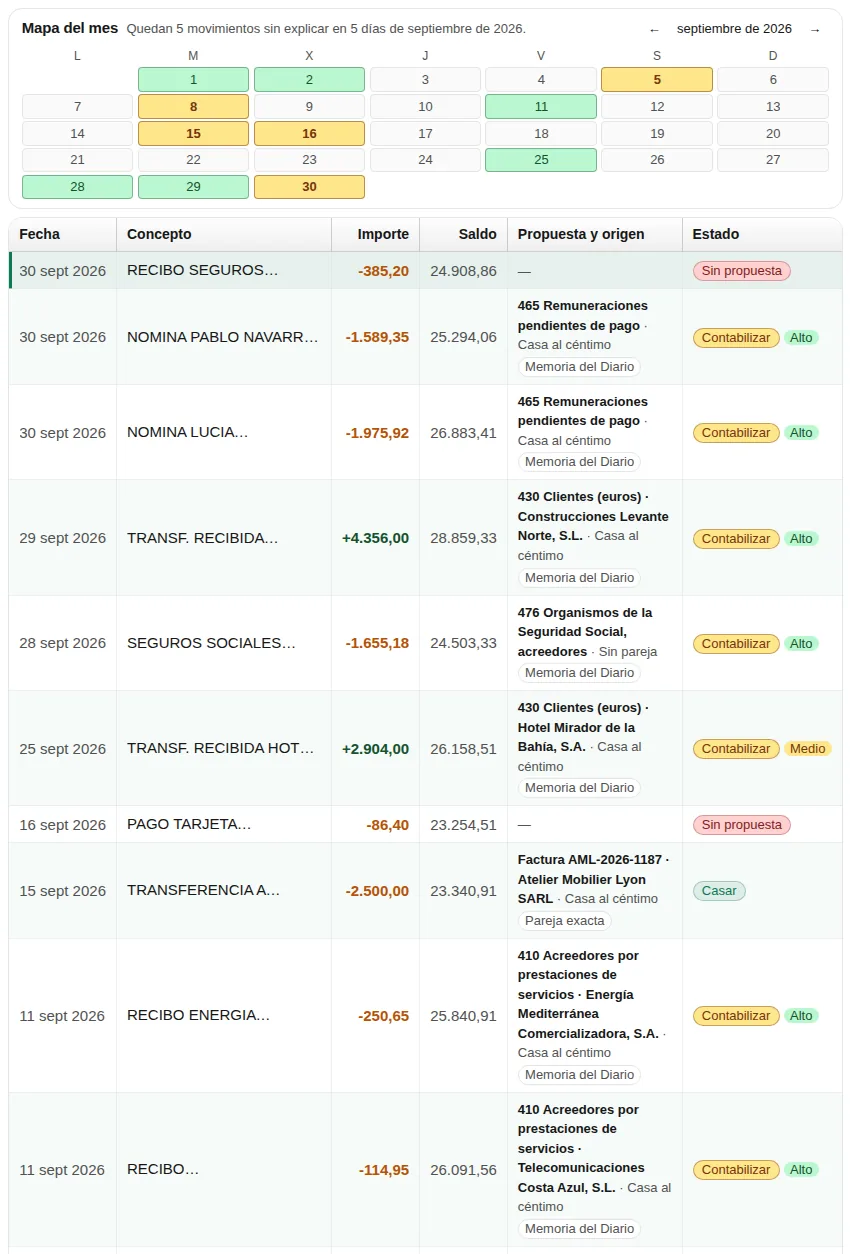Select day 16 calendar cell
Image resolution: width=850 pixels, height=1254 pixels.
309,134
